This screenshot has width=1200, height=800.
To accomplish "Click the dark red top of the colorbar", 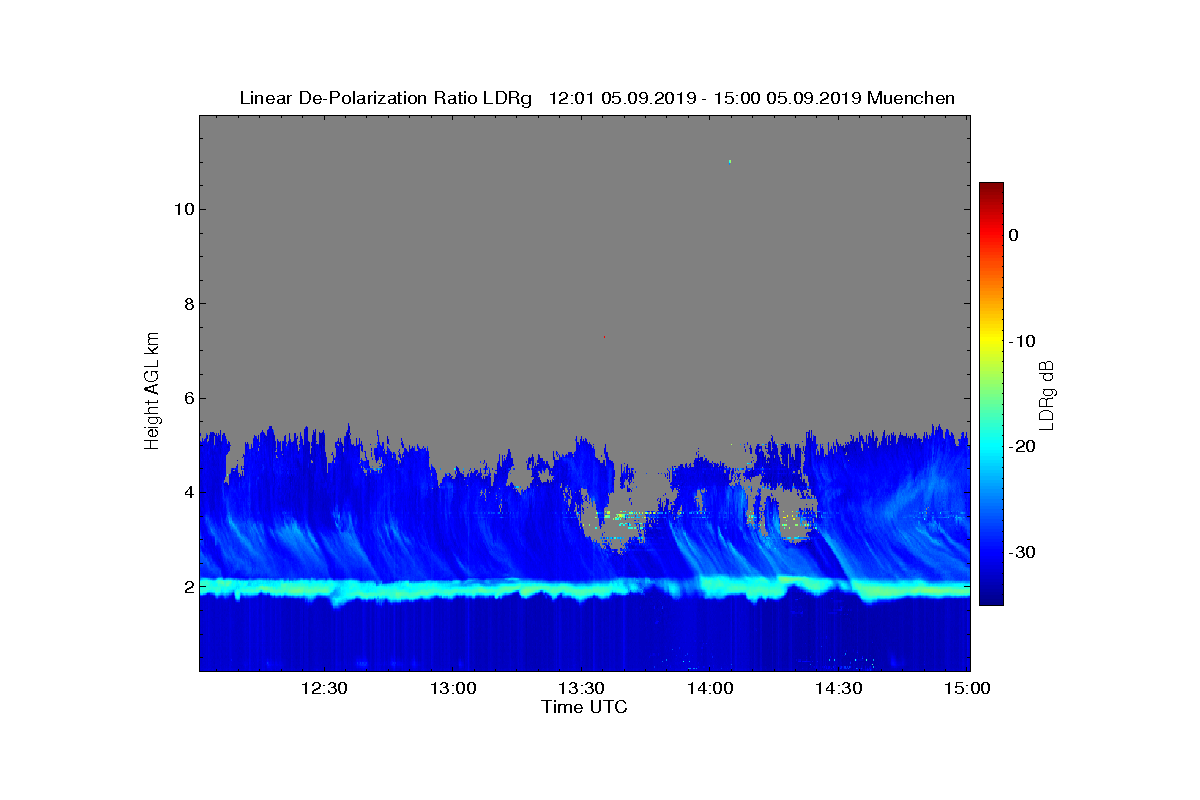I will pyautogui.click(x=991, y=190).
